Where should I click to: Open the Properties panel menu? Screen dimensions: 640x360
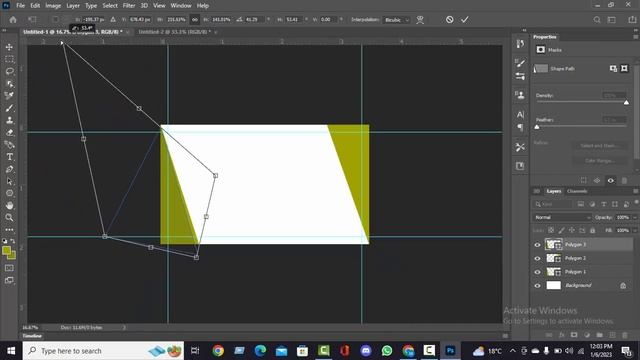click(636, 37)
